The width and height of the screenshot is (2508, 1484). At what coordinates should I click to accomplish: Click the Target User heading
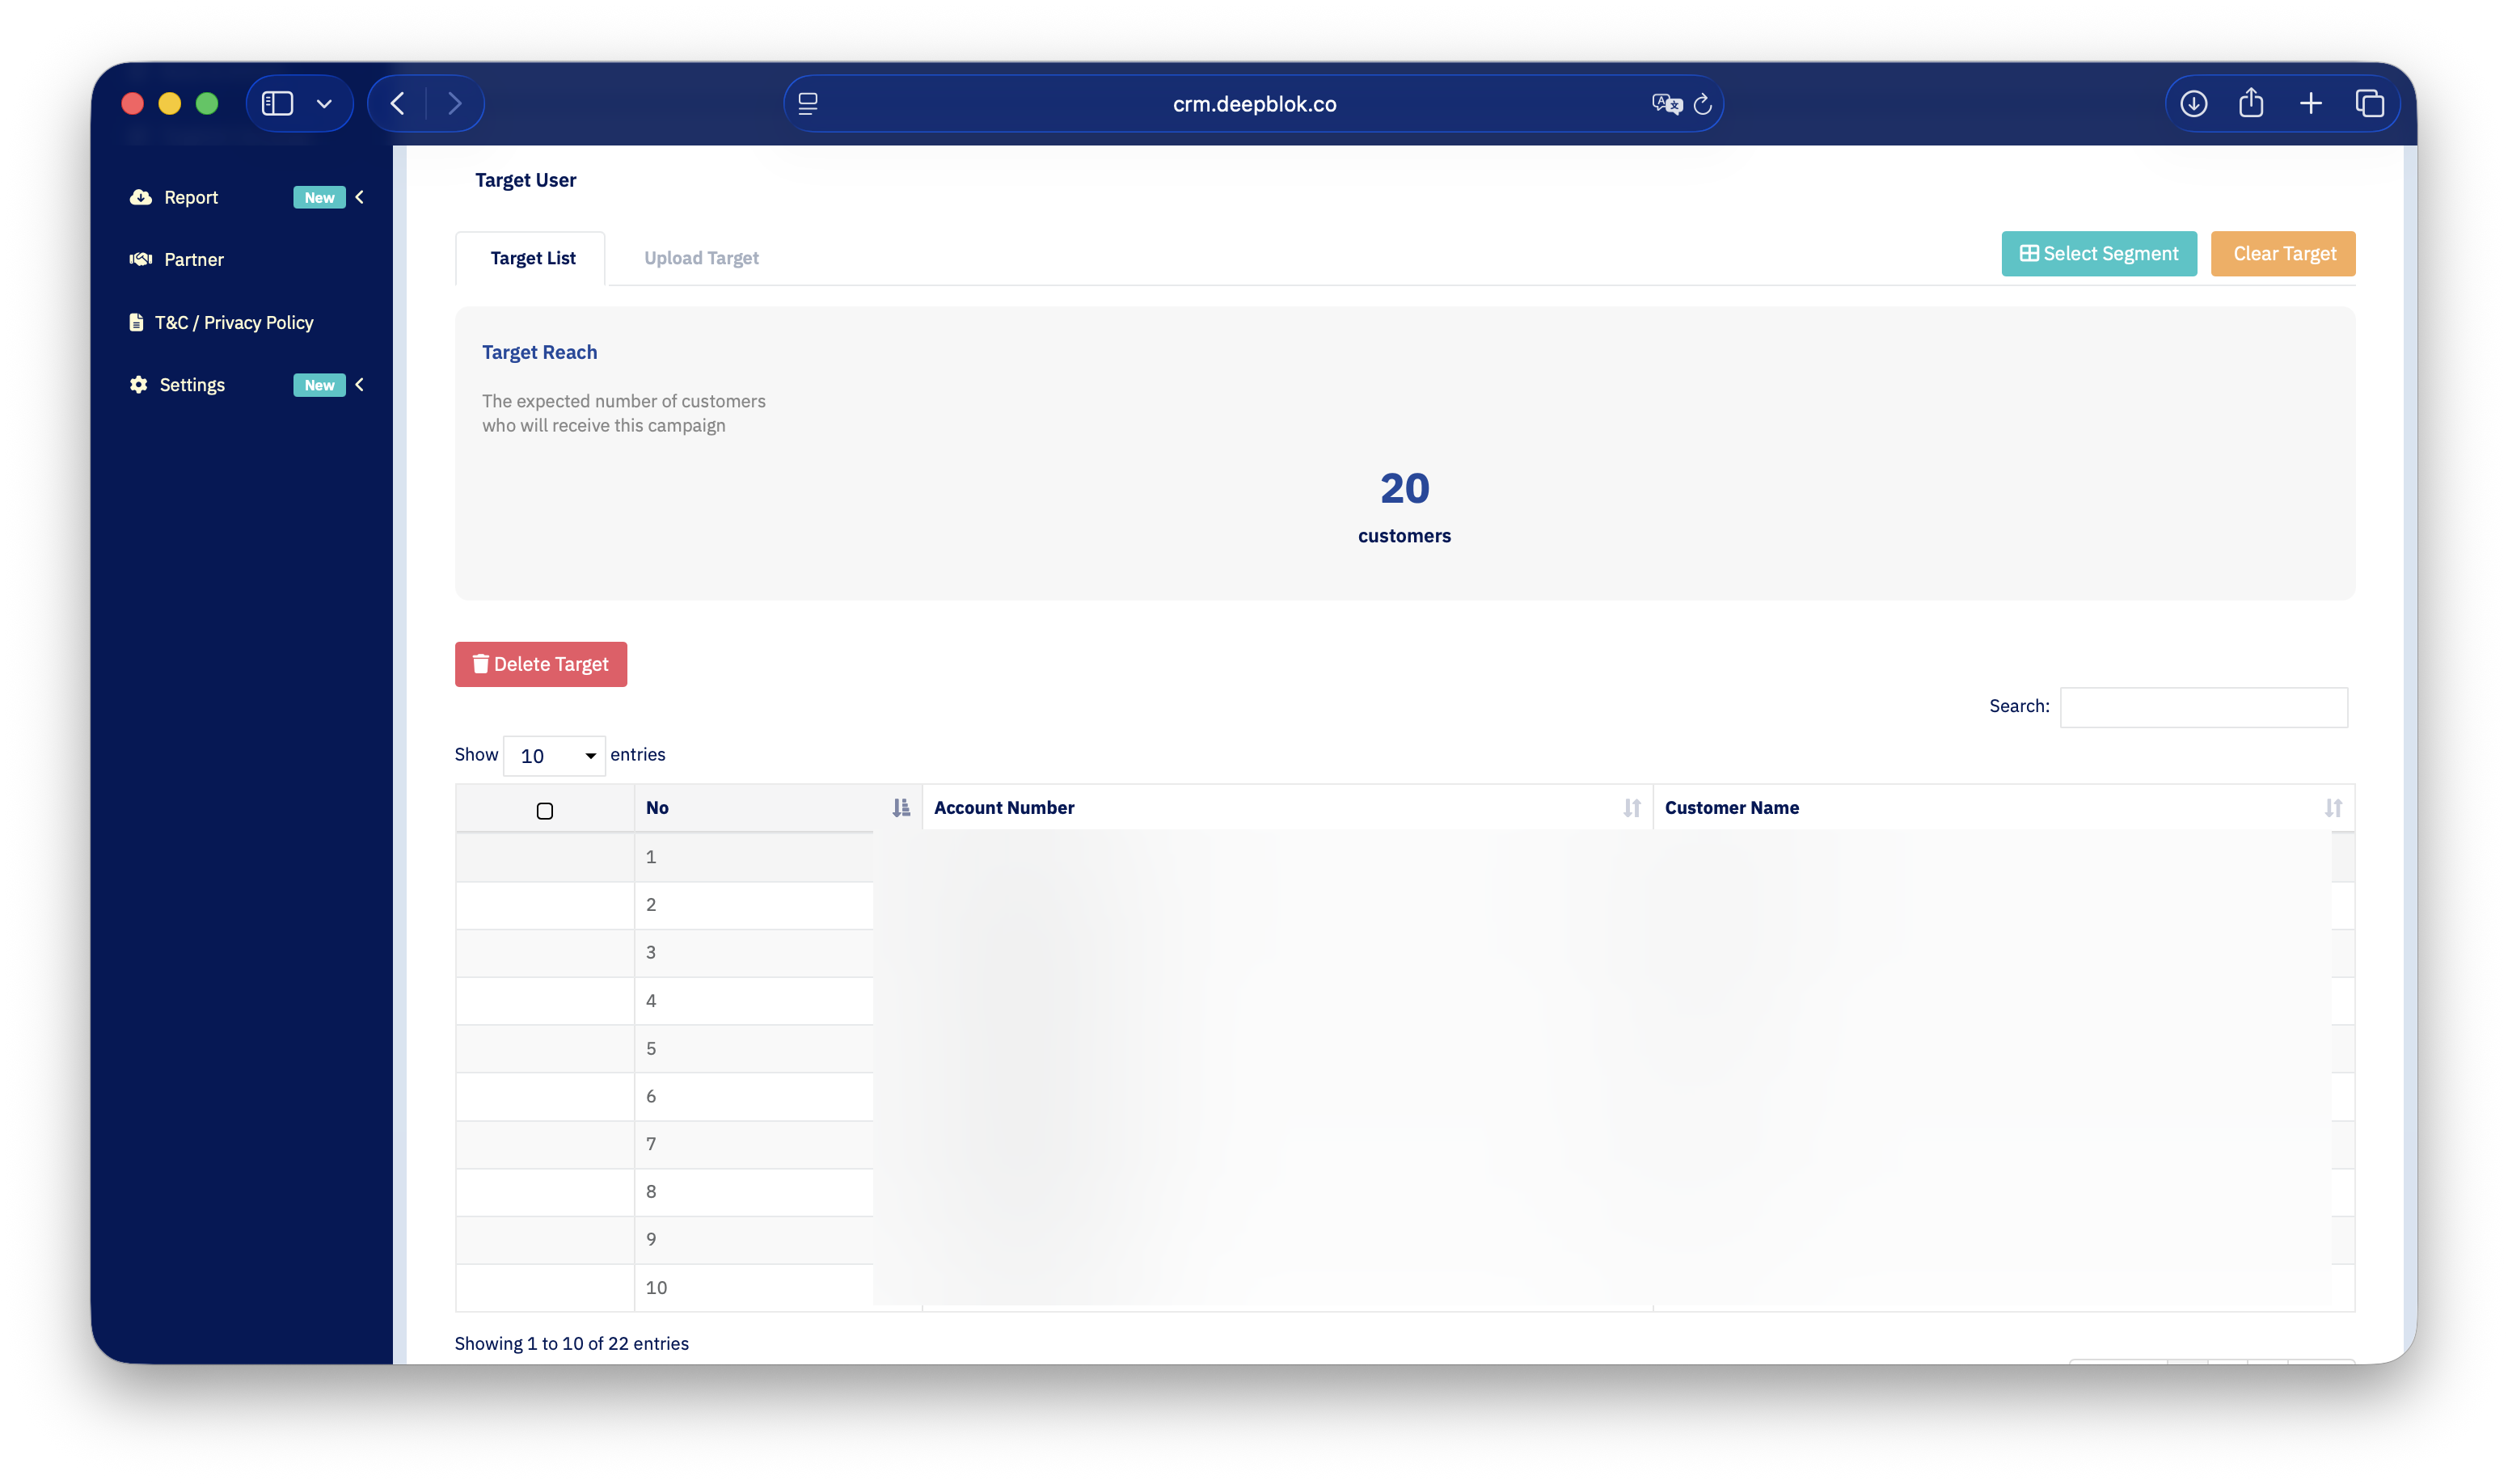(x=525, y=180)
